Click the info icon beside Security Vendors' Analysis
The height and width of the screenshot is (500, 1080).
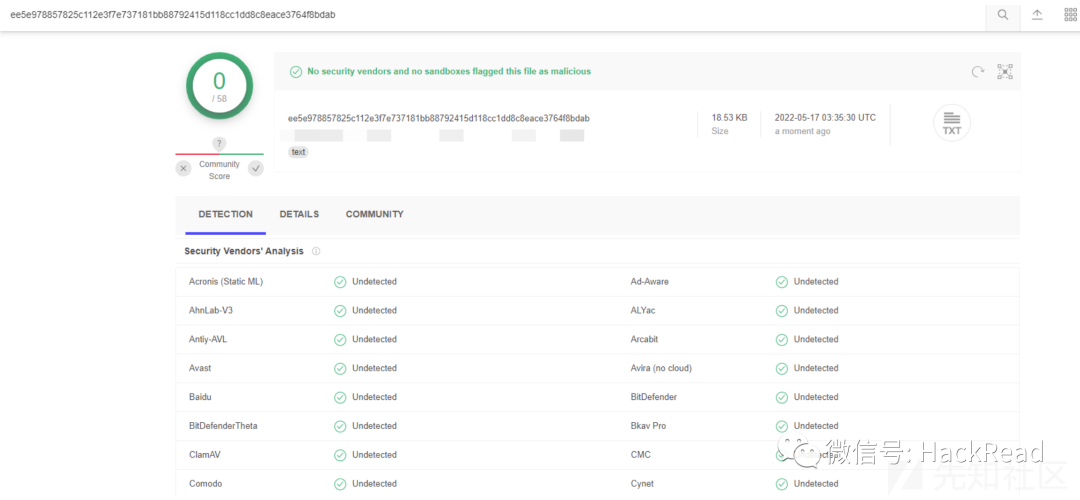point(316,251)
